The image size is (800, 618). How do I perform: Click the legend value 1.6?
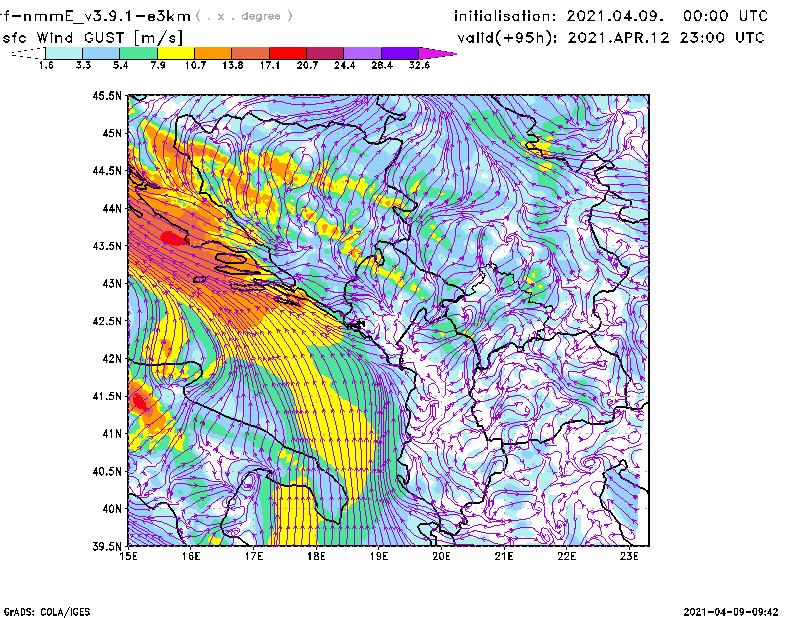click(x=46, y=65)
